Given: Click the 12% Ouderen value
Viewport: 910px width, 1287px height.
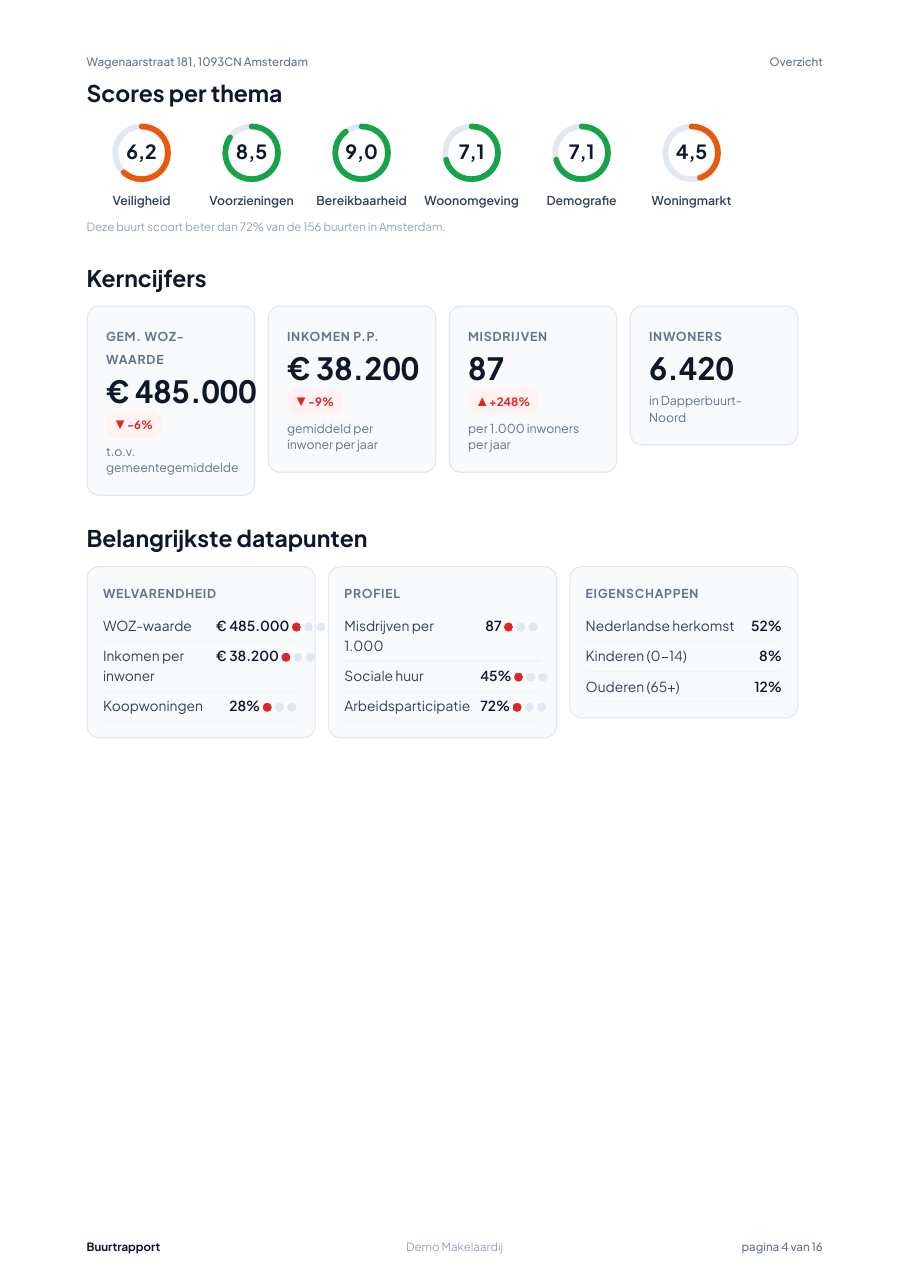Looking at the screenshot, I should click(768, 687).
